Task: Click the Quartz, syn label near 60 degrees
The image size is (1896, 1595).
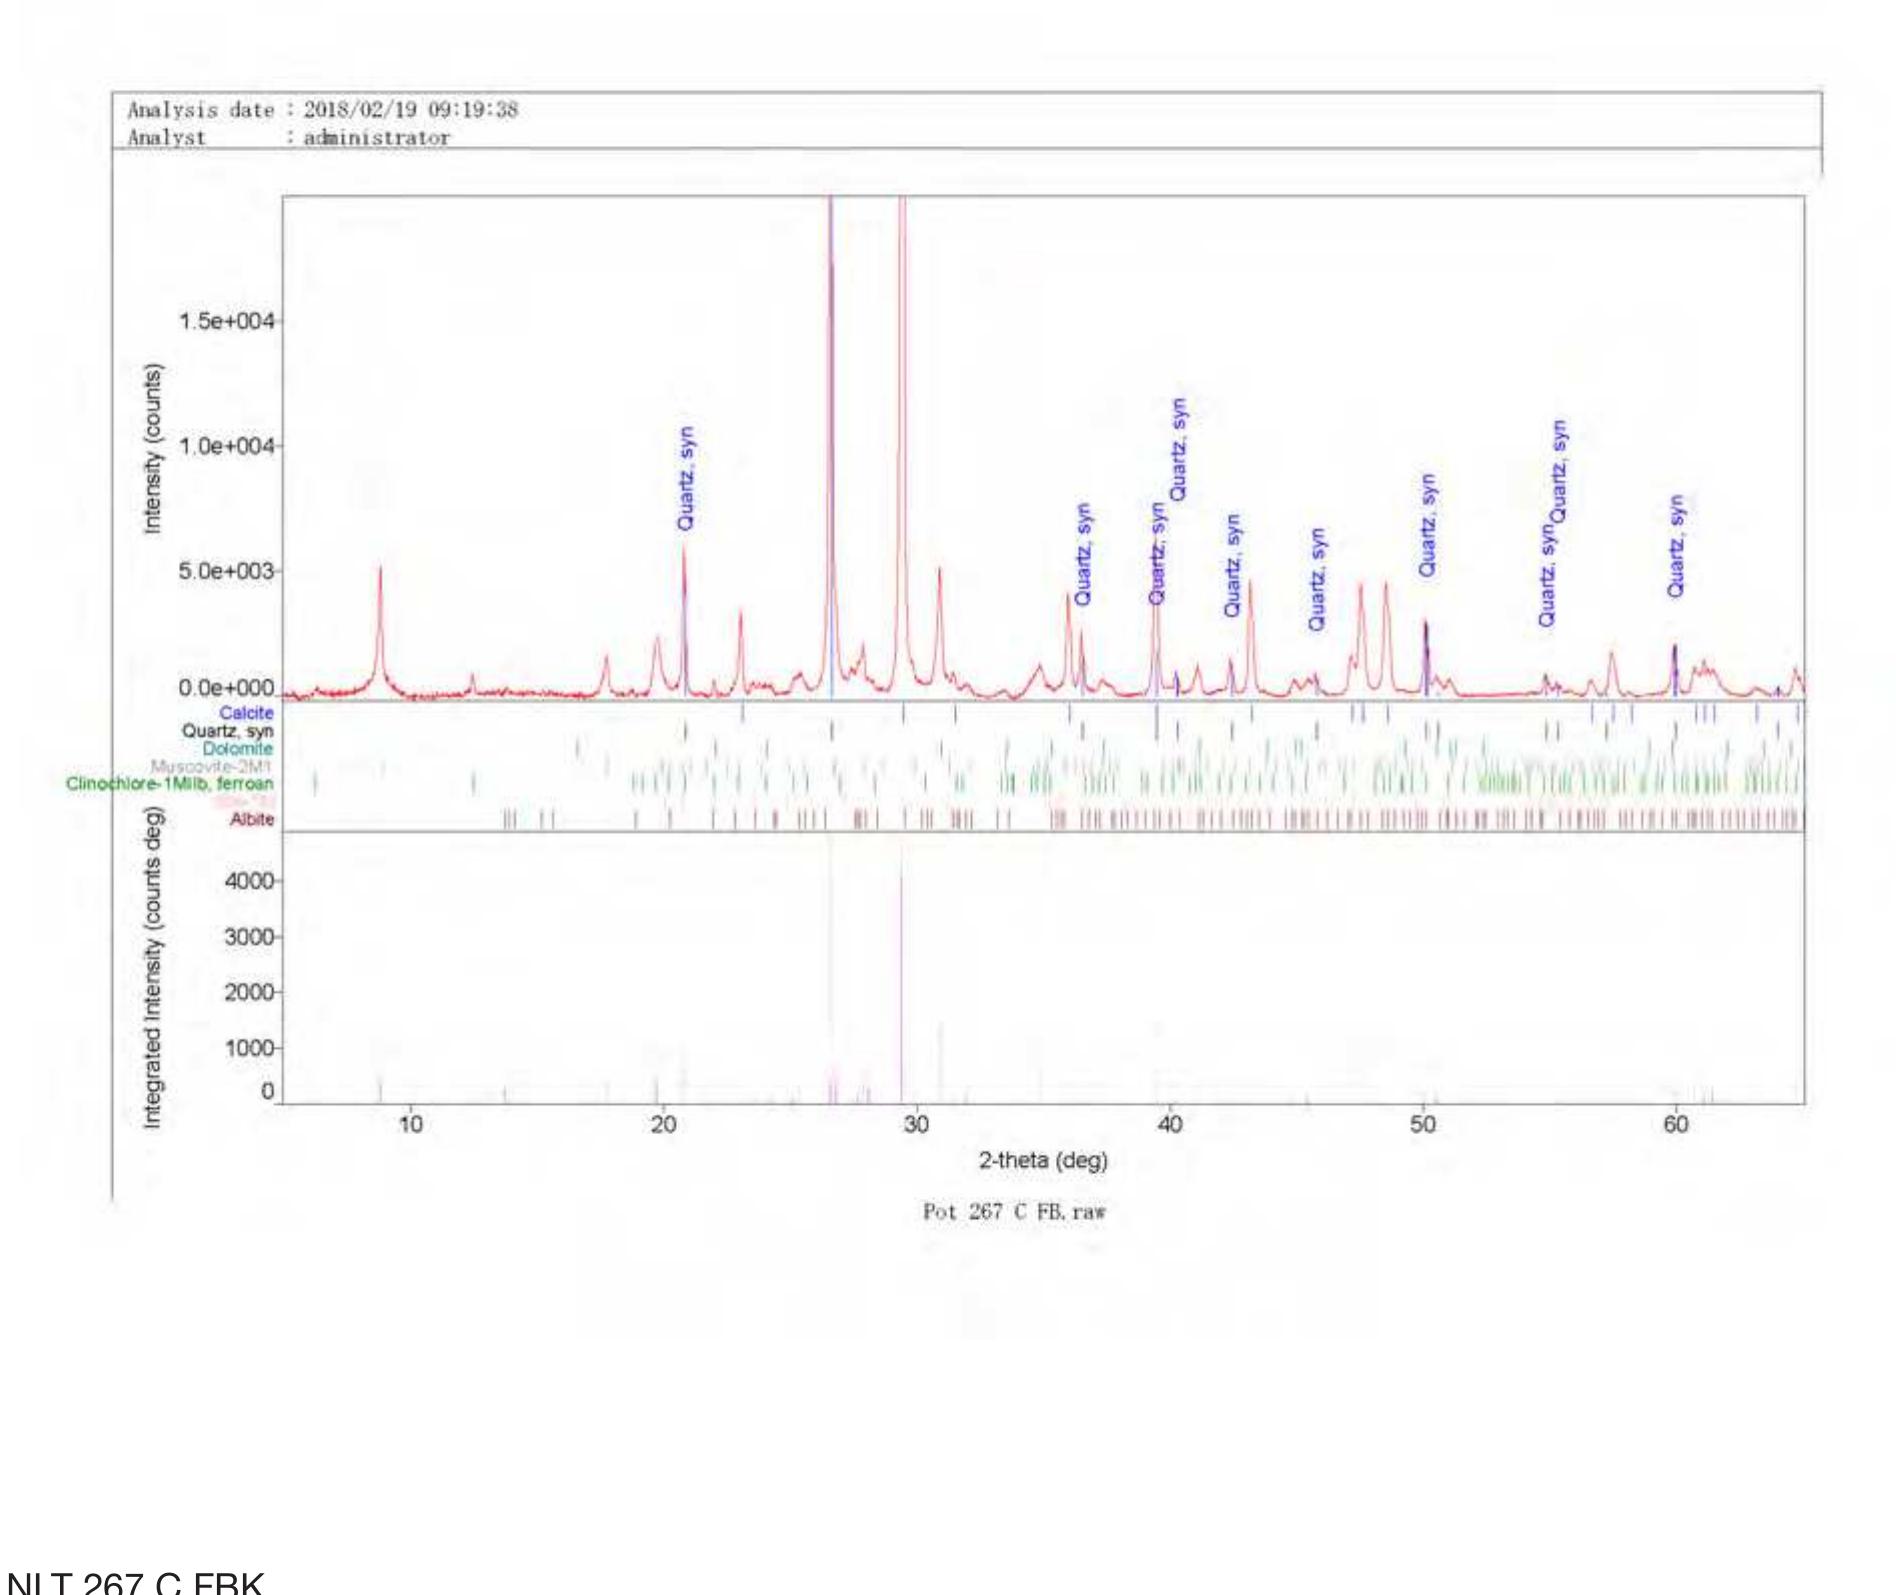Action: click(x=1676, y=546)
